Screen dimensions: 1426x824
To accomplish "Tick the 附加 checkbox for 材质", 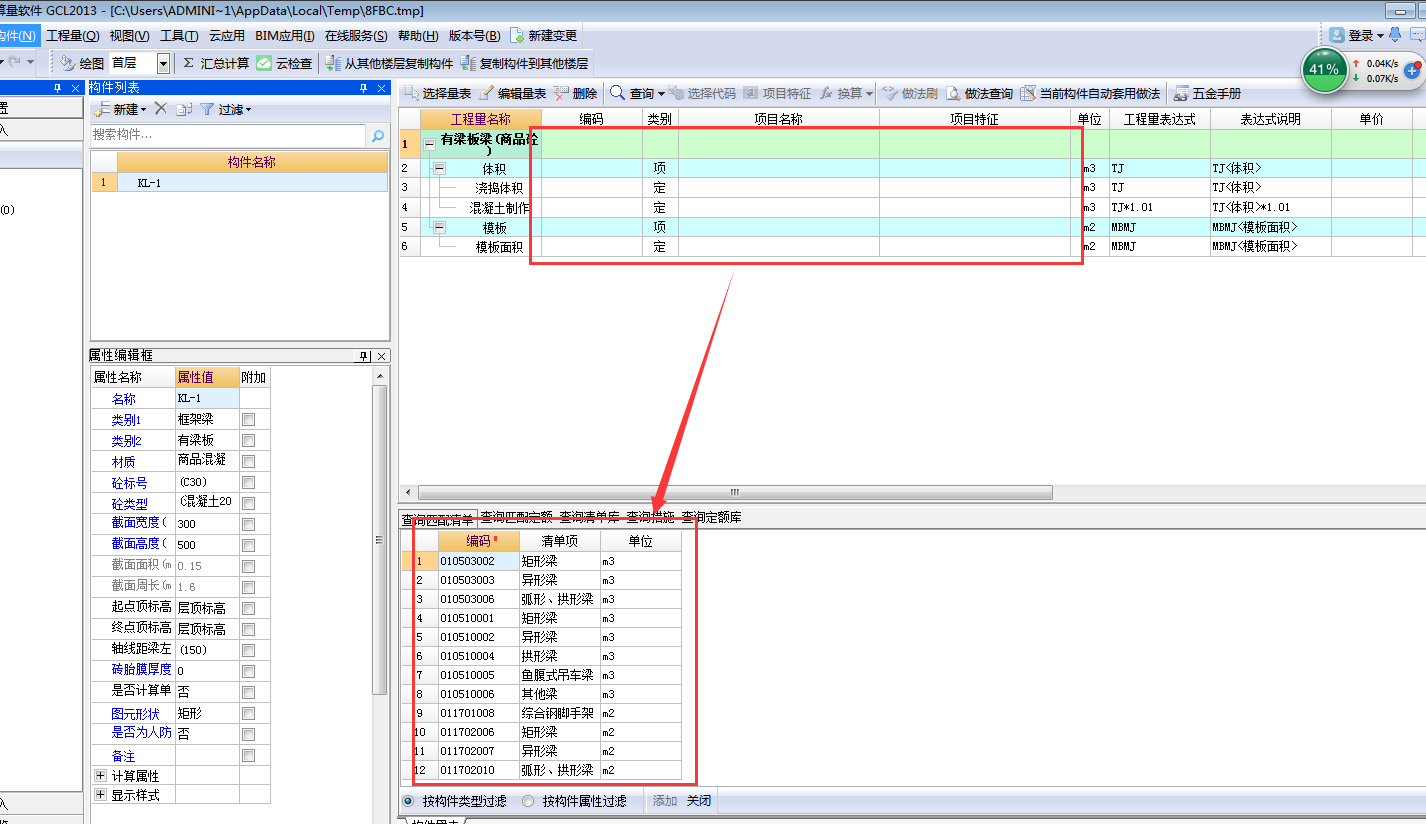I will pos(248,462).
